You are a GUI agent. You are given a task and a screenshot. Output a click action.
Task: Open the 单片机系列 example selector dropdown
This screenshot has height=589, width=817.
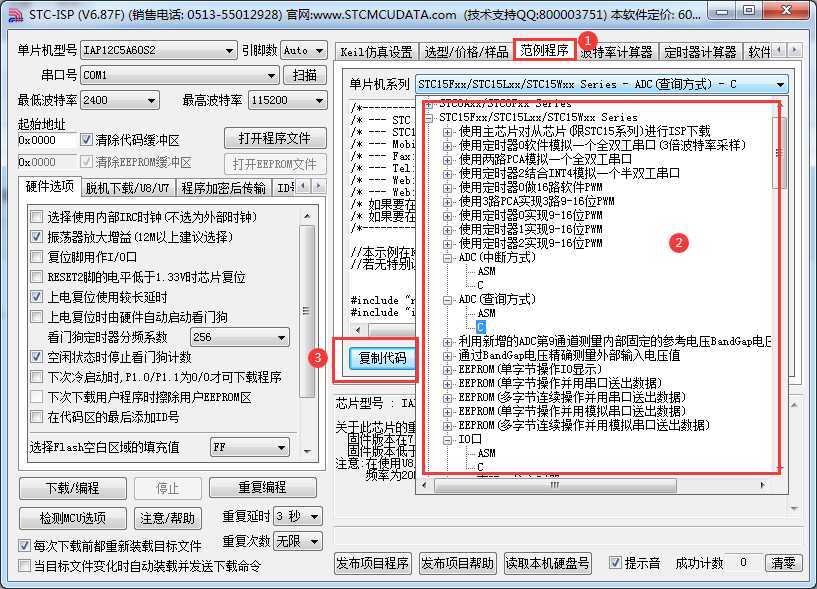coord(602,84)
